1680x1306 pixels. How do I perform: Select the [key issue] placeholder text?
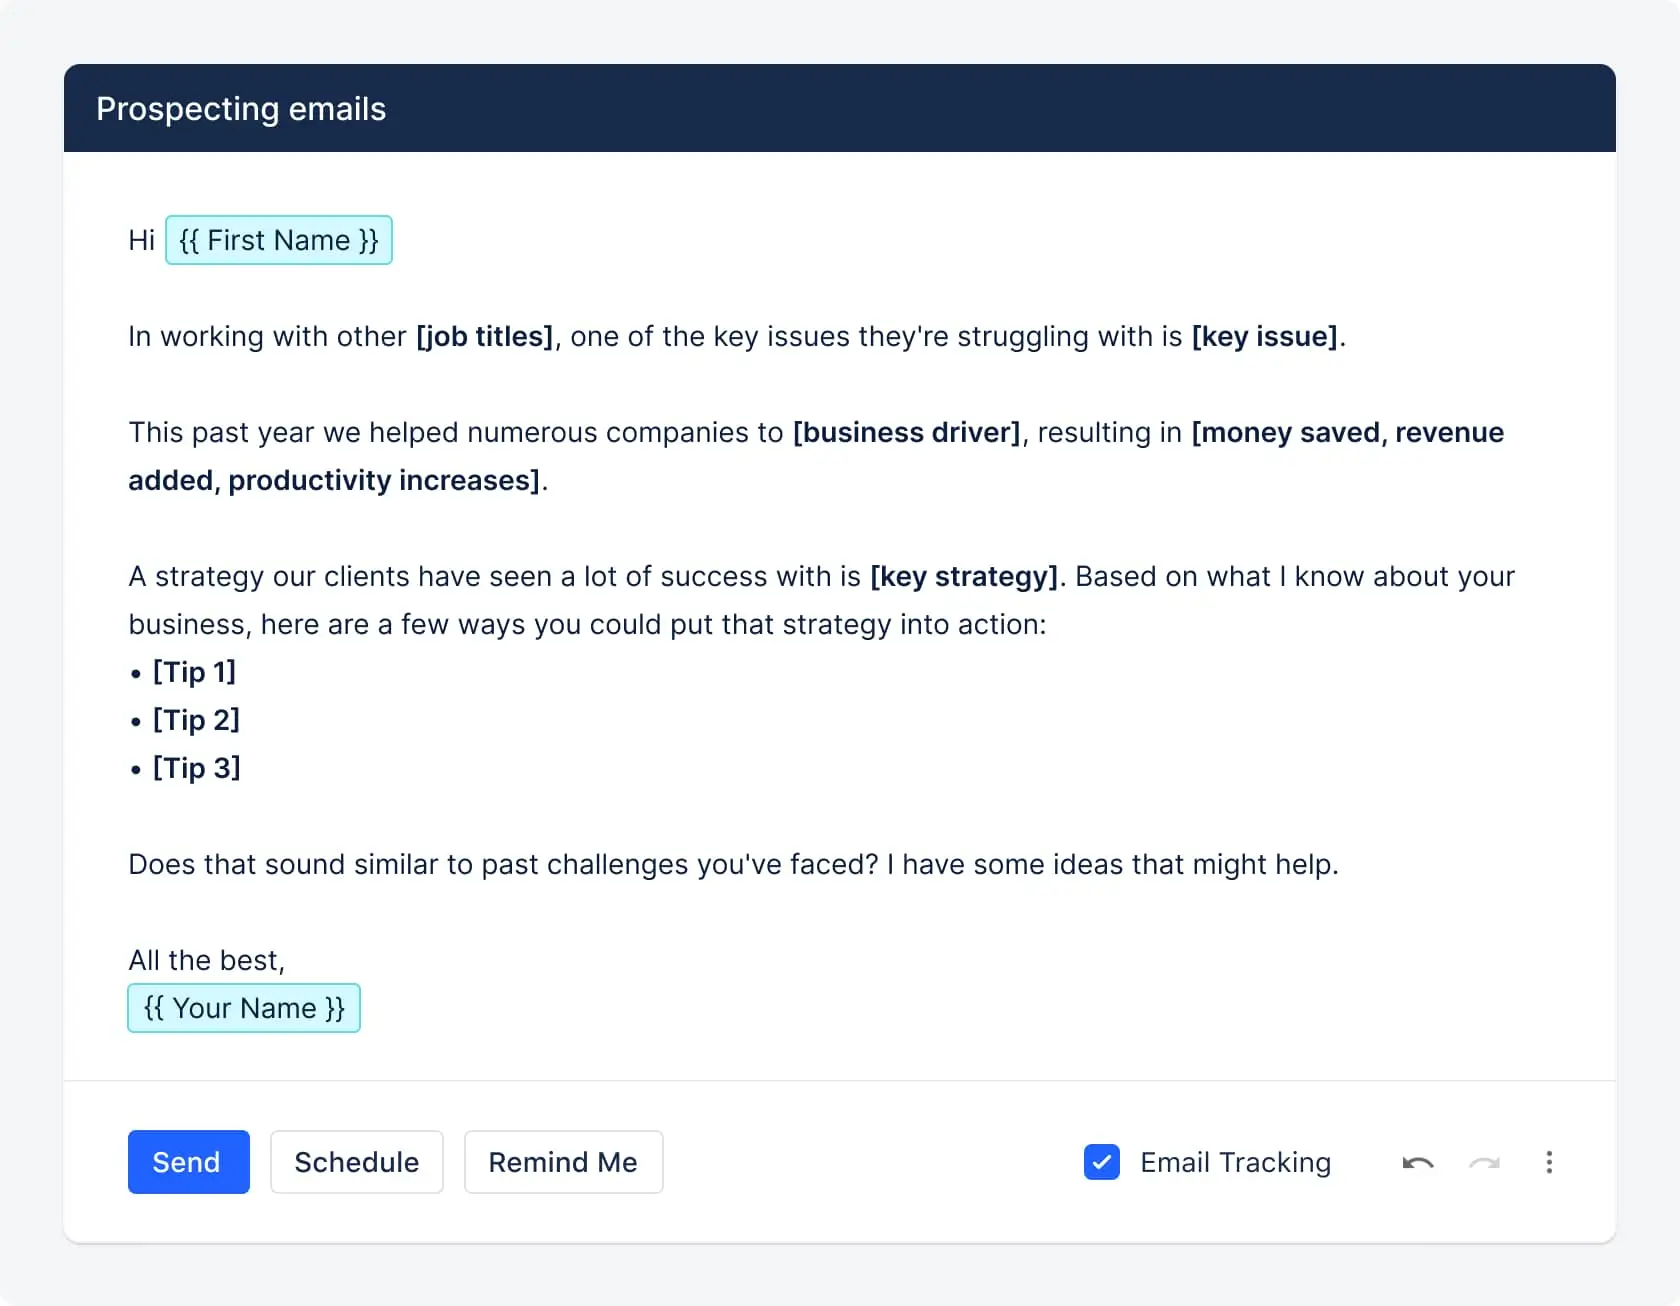click(1263, 337)
